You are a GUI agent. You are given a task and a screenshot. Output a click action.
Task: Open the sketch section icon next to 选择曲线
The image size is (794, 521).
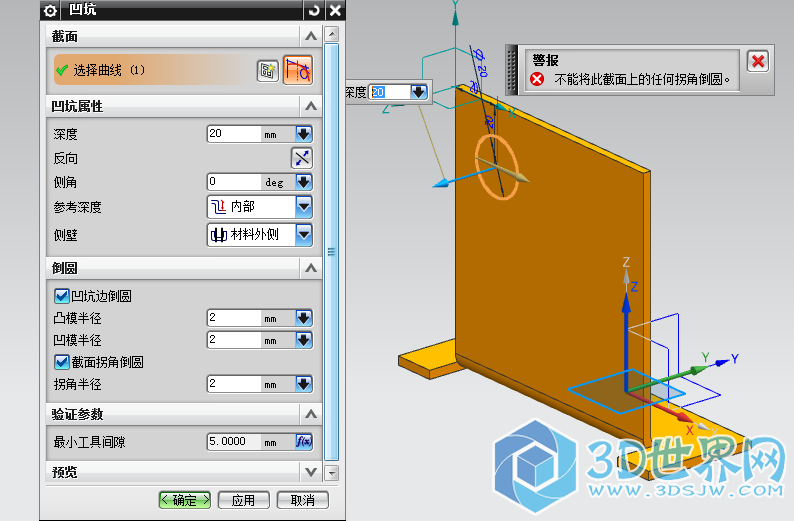(267, 70)
